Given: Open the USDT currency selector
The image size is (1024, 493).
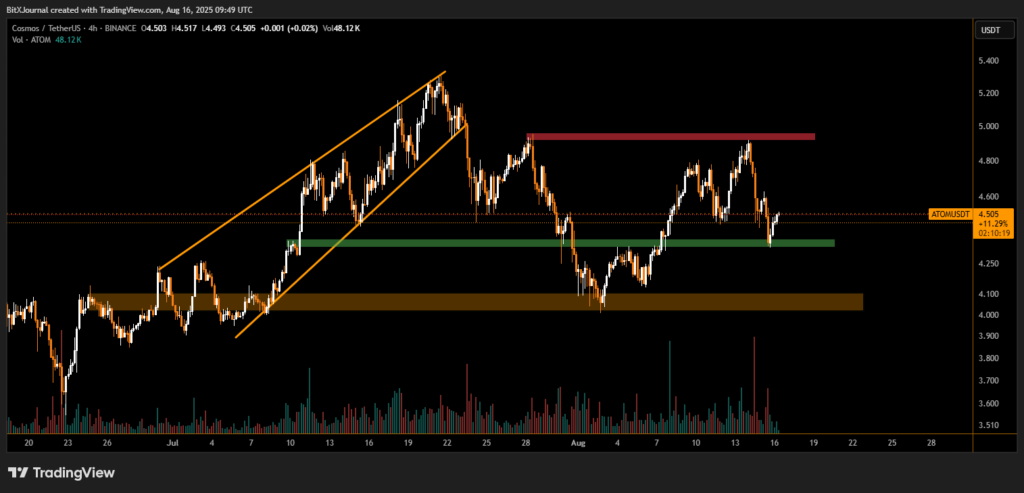Looking at the screenshot, I should click(988, 30).
